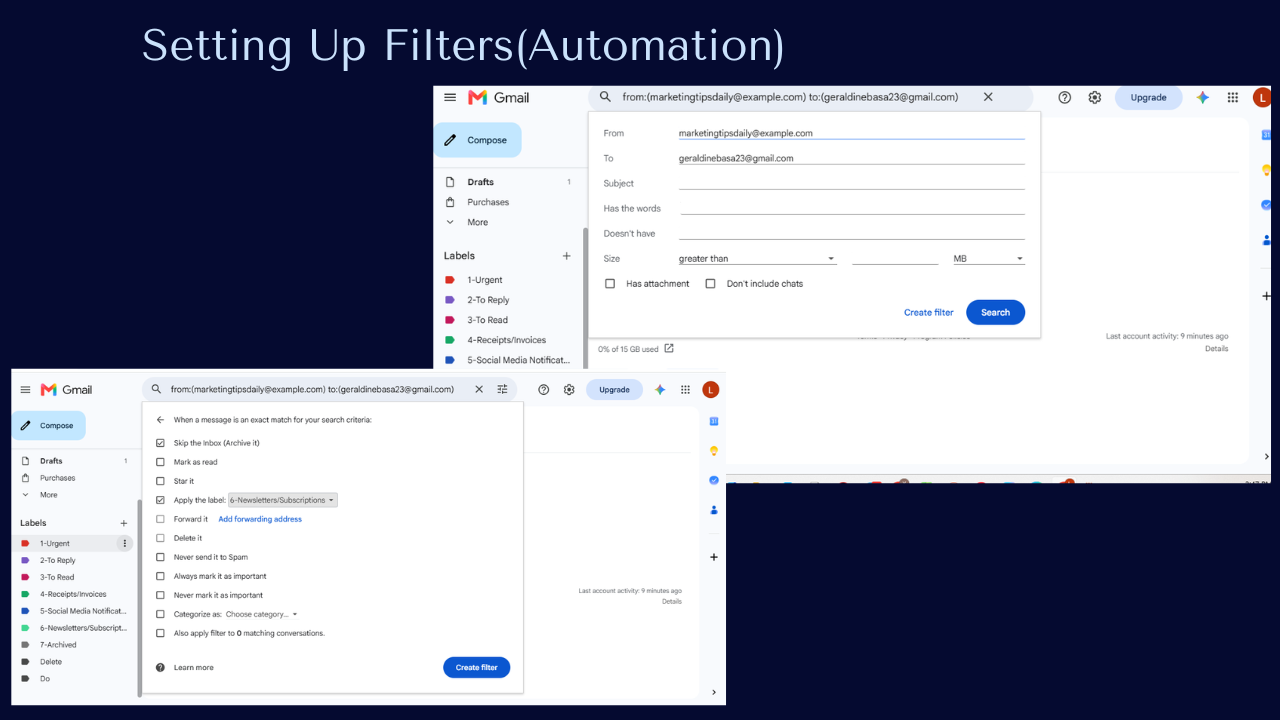Open the Keep side panel icon in the upper Gmail window

click(x=1266, y=170)
